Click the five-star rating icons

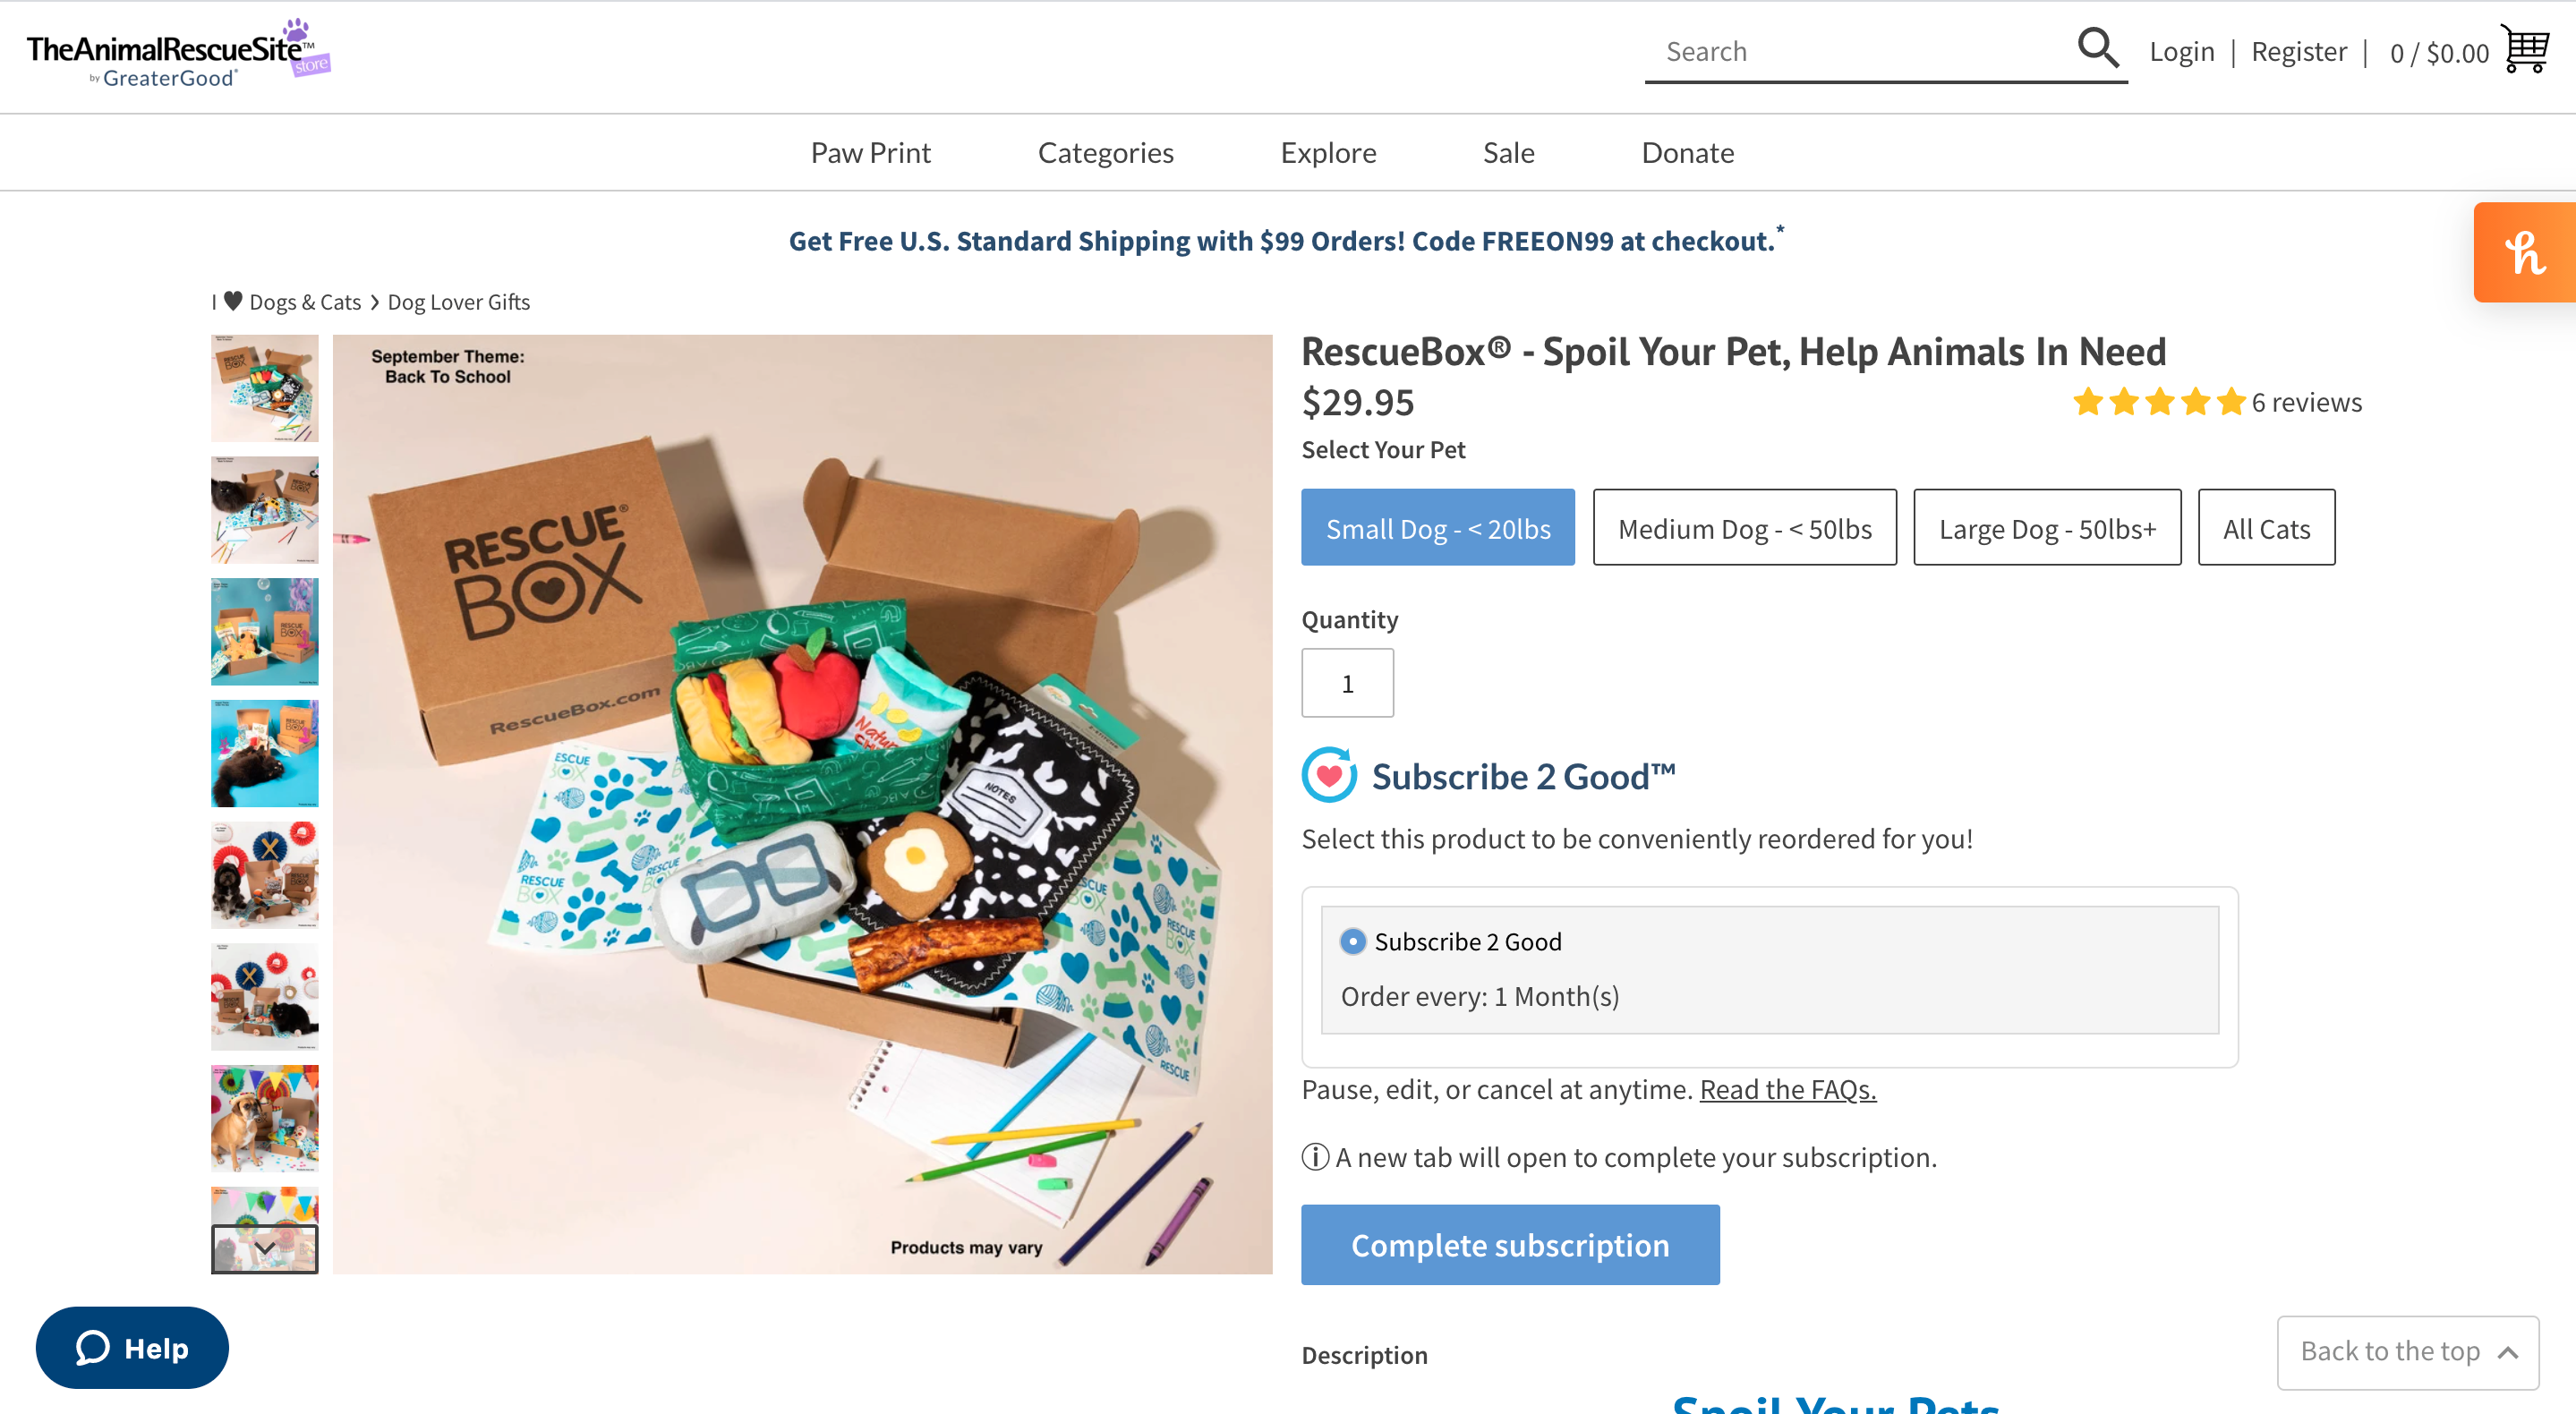pyautogui.click(x=2158, y=402)
